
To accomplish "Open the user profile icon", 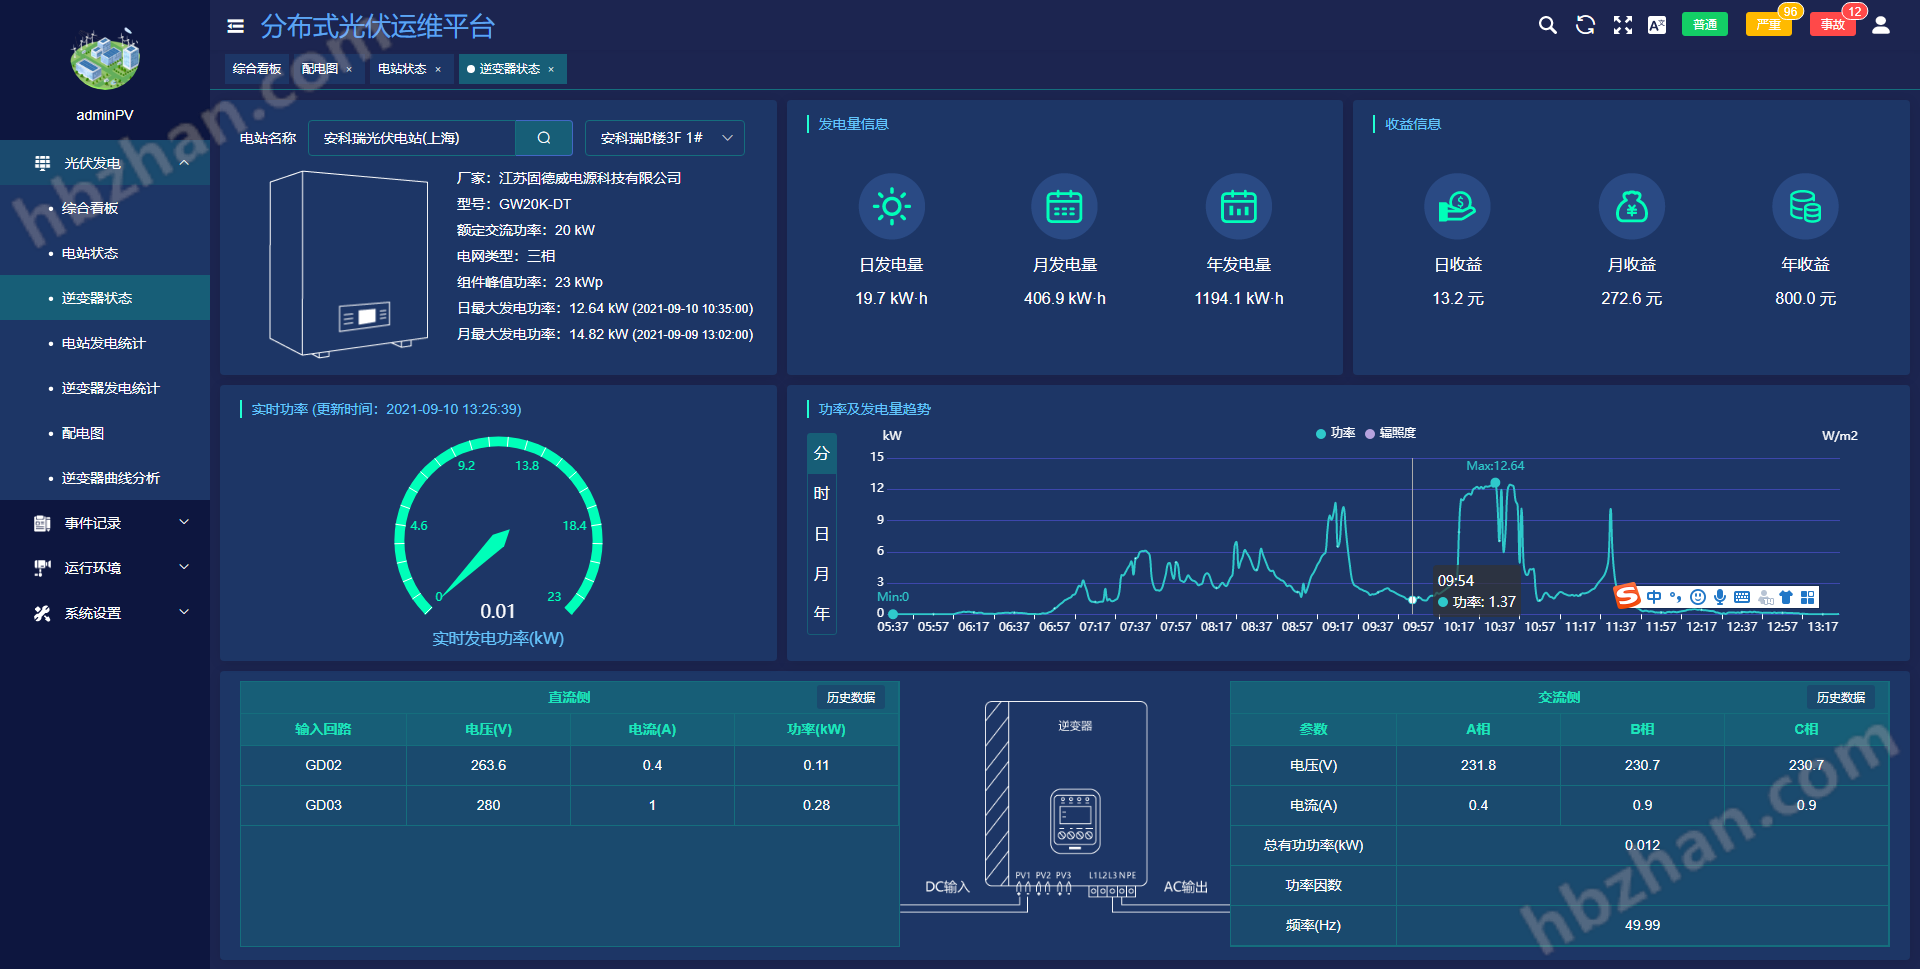I will [1881, 25].
